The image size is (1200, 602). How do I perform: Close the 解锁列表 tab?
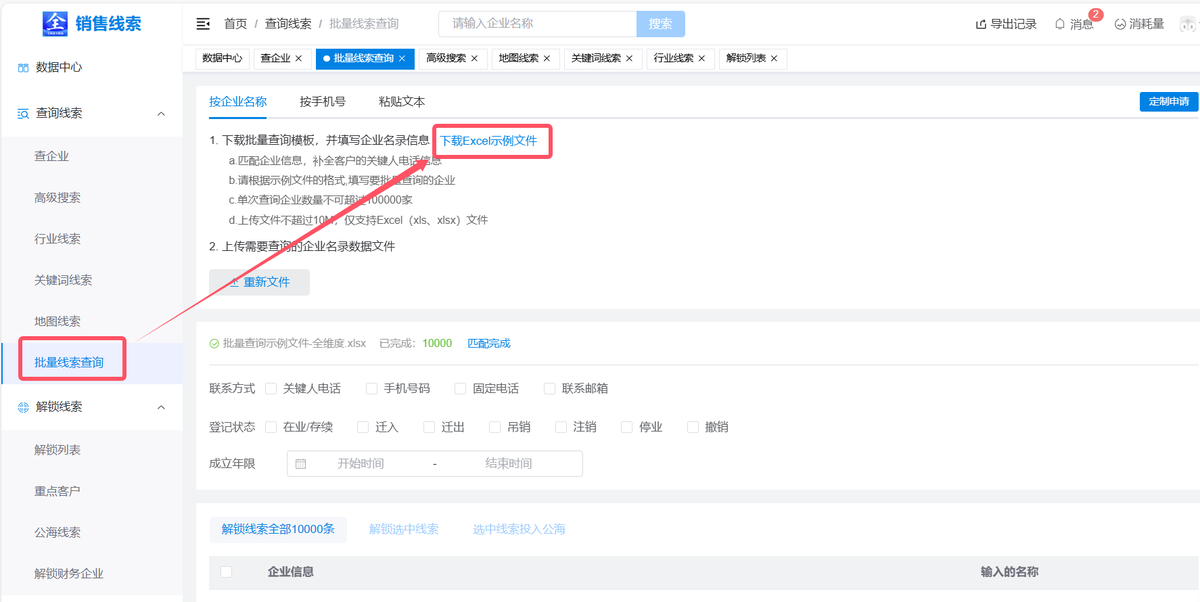[x=774, y=59]
